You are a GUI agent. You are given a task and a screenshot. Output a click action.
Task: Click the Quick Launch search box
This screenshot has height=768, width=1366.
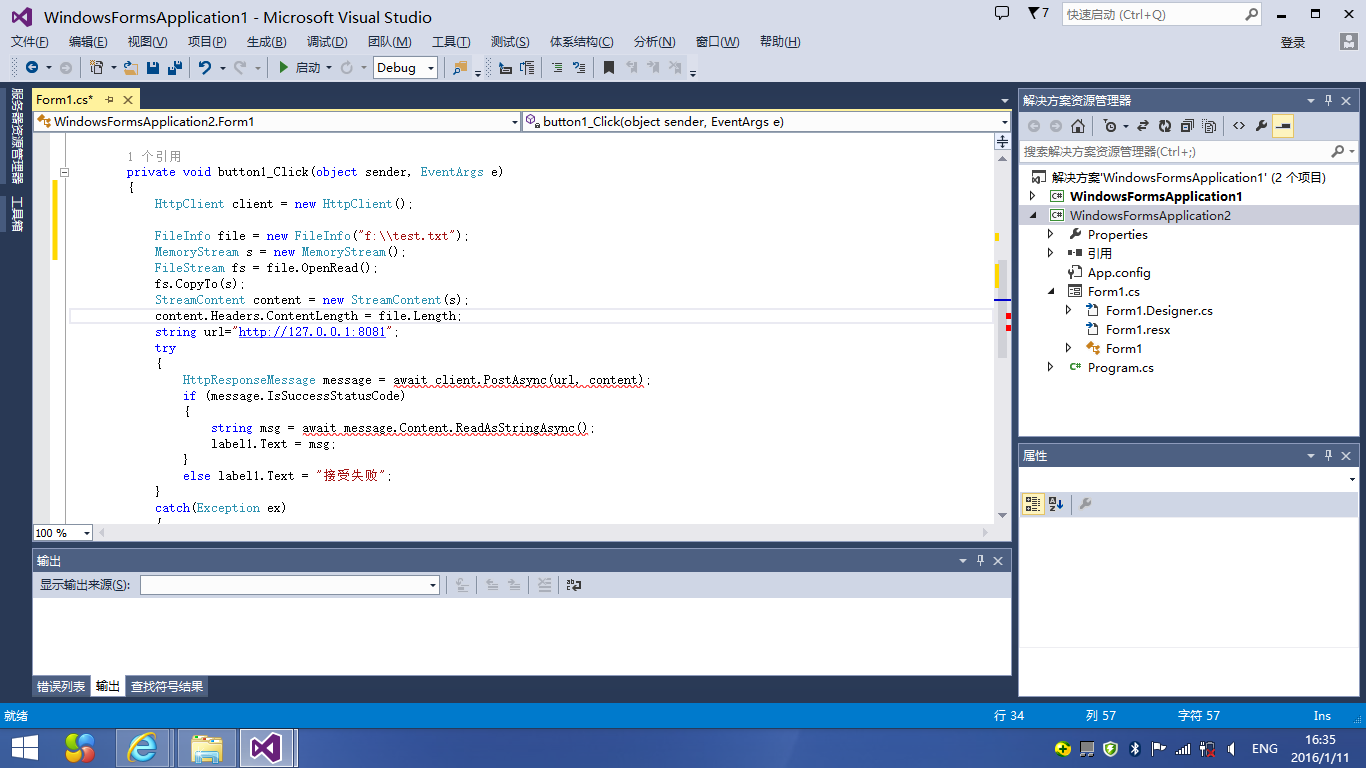(x=1150, y=15)
